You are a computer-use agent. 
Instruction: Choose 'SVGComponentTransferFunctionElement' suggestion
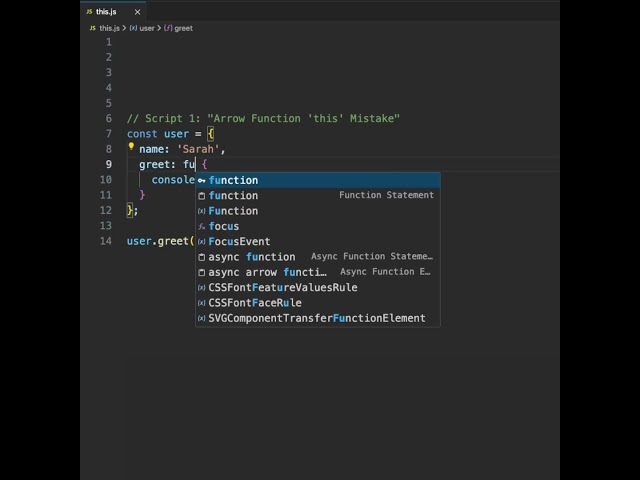[x=318, y=318]
